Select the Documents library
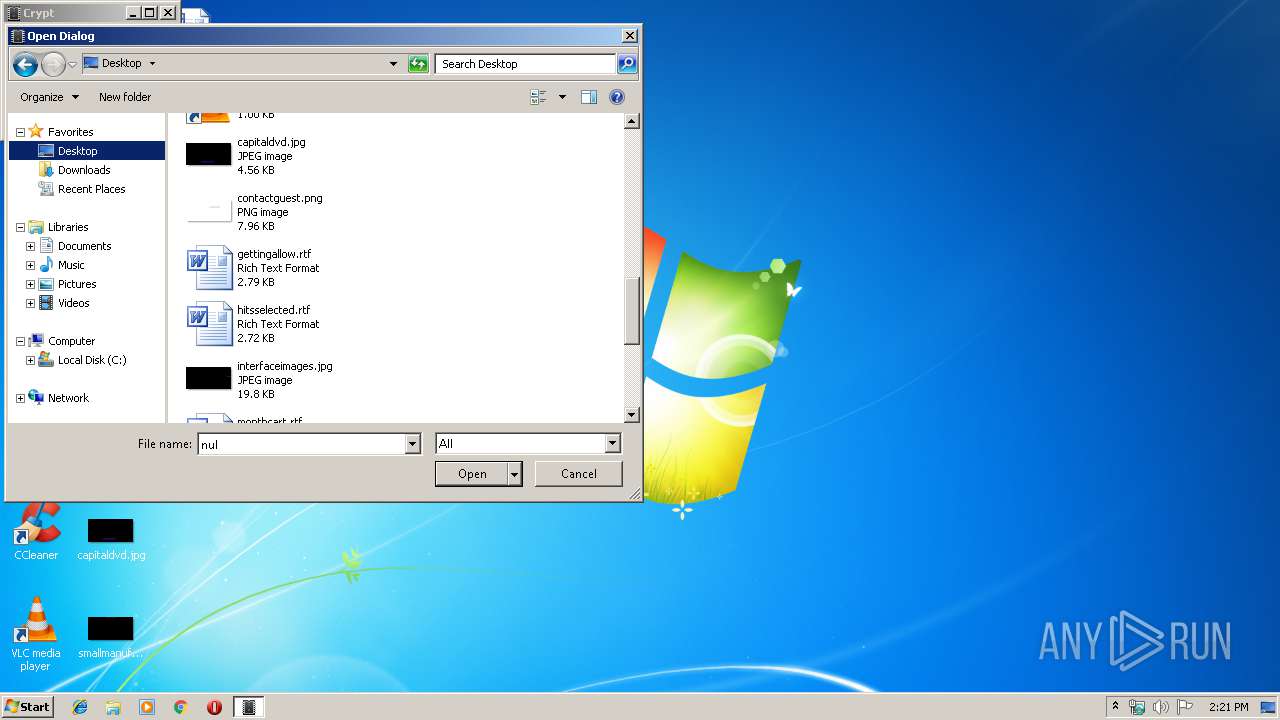The width and height of the screenshot is (1280, 720). [84, 246]
